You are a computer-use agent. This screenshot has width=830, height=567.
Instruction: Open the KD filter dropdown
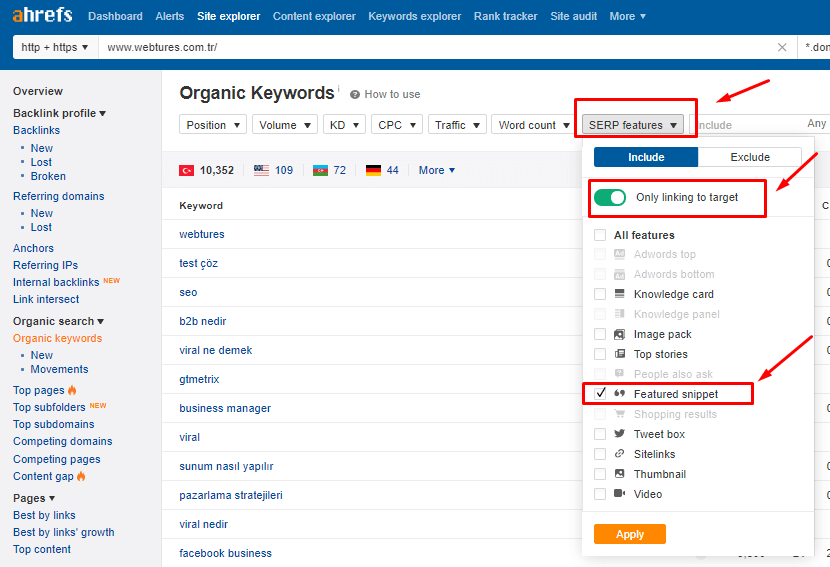pyautogui.click(x=344, y=125)
